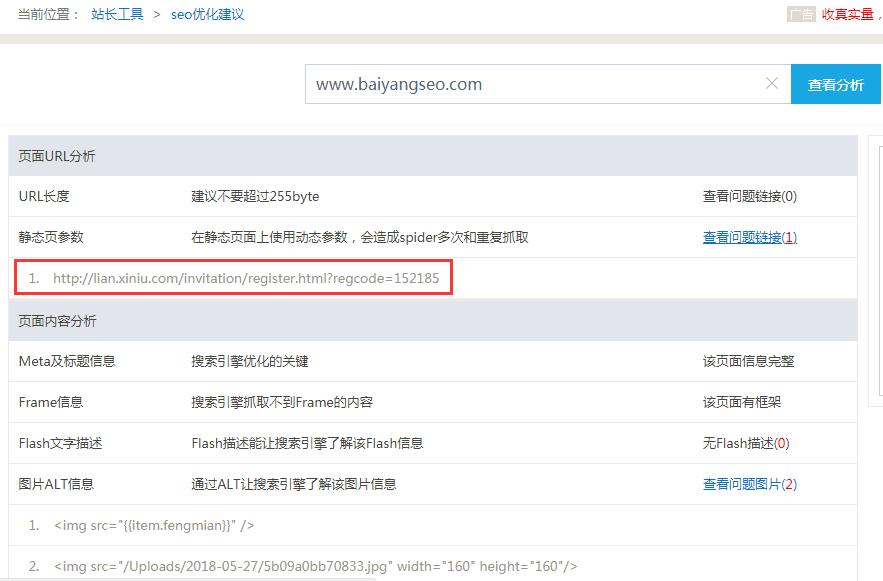Open 查看问题链接(0) in the URL长度 row

pos(749,196)
